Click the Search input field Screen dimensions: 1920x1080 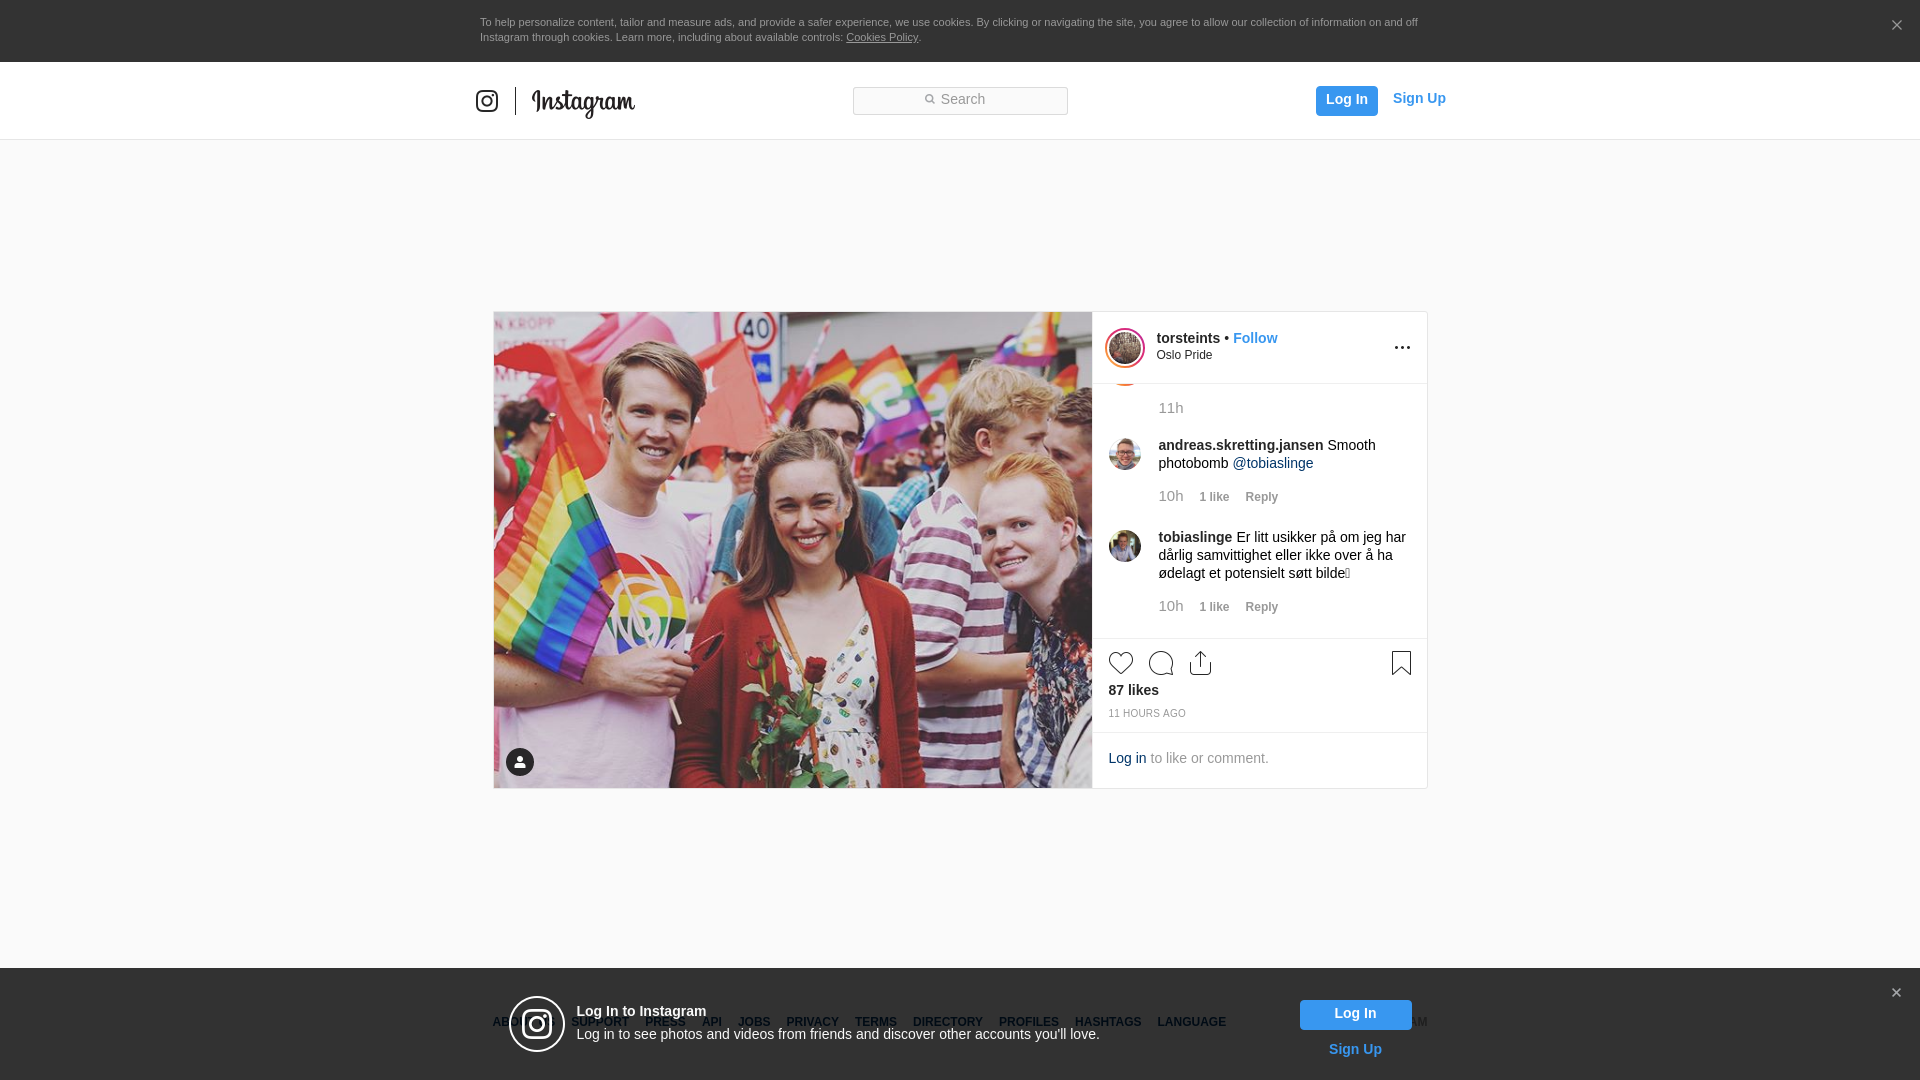(960, 100)
